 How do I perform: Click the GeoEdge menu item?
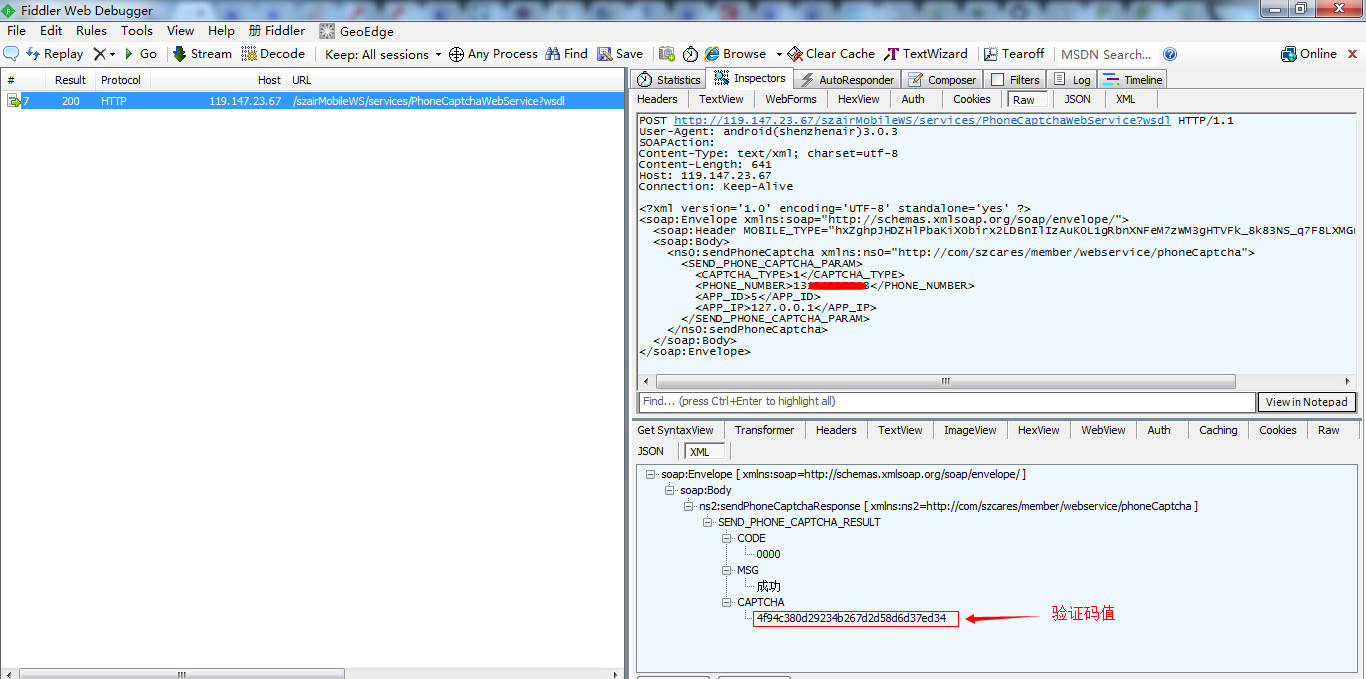(356, 31)
